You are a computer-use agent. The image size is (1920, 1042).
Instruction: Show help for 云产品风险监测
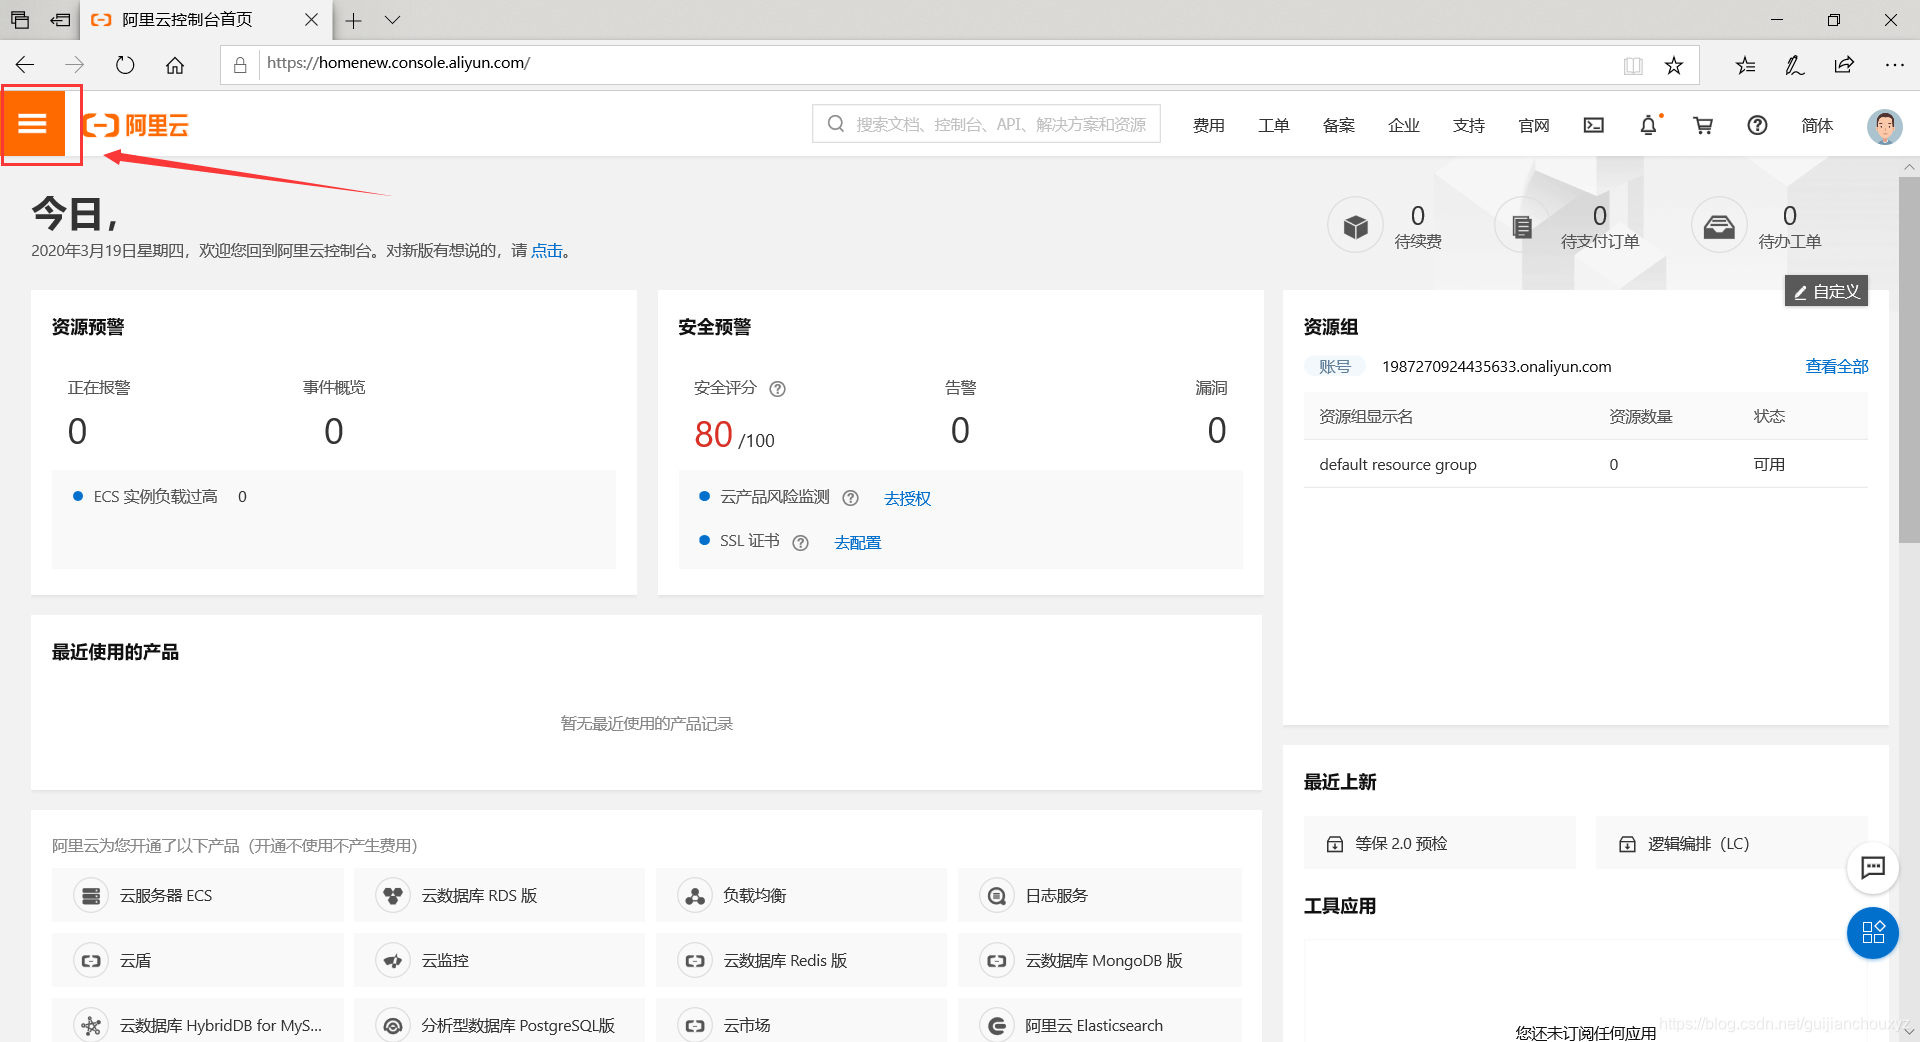pos(850,498)
